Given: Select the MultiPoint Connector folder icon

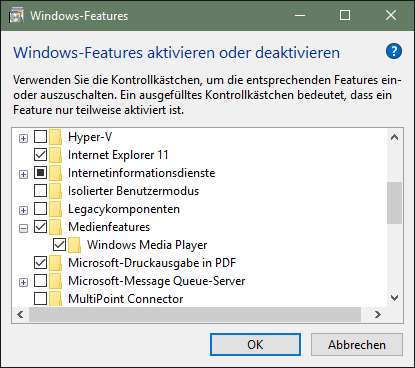Looking at the screenshot, I should click(x=55, y=299).
